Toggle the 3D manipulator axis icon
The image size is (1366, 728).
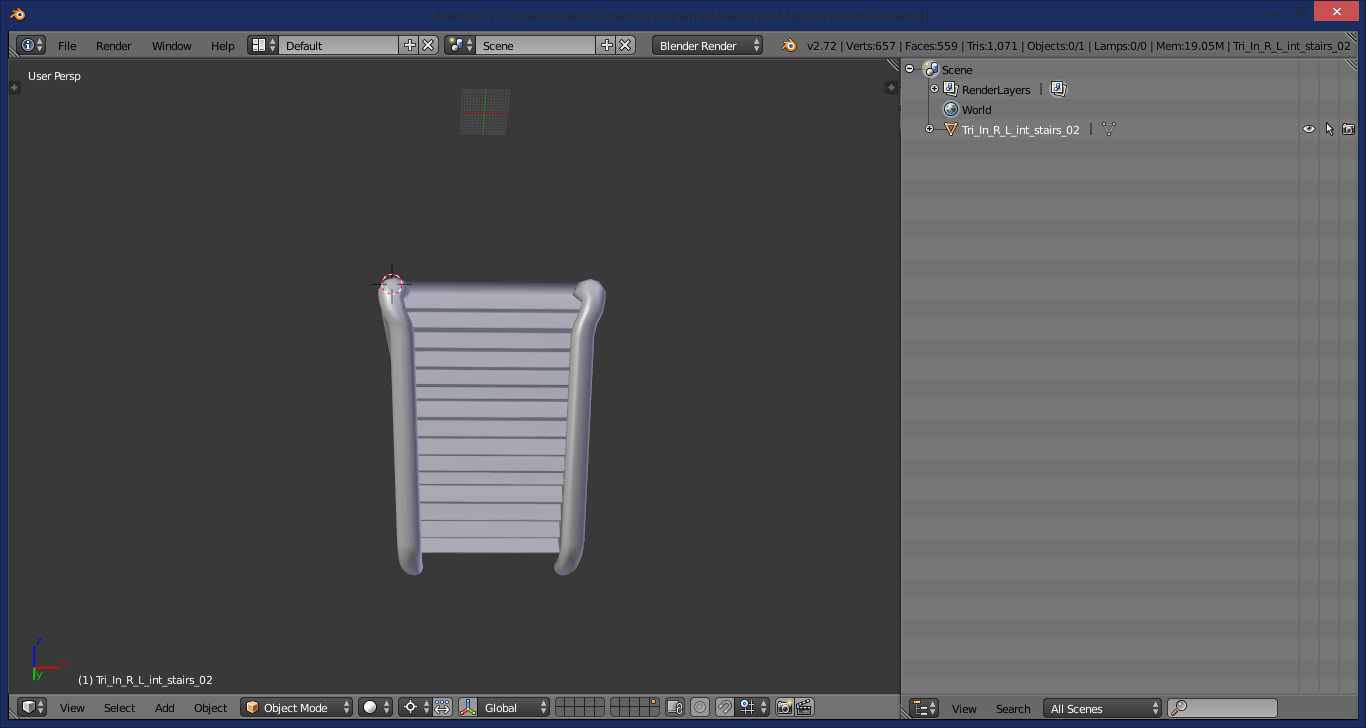467,707
